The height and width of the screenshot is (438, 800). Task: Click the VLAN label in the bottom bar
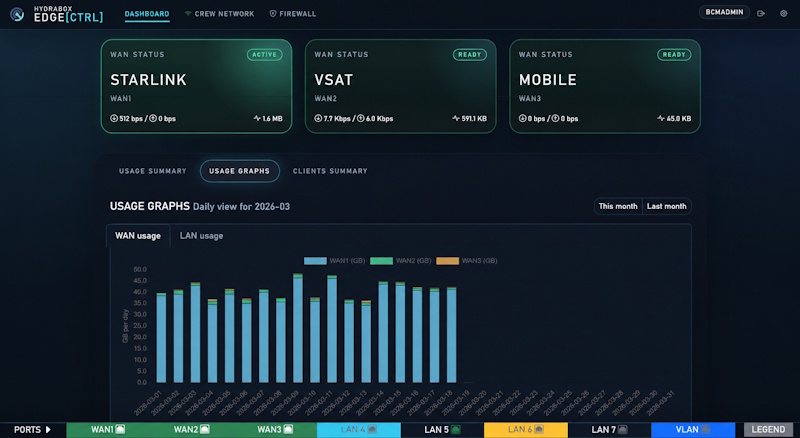pyautogui.click(x=687, y=430)
